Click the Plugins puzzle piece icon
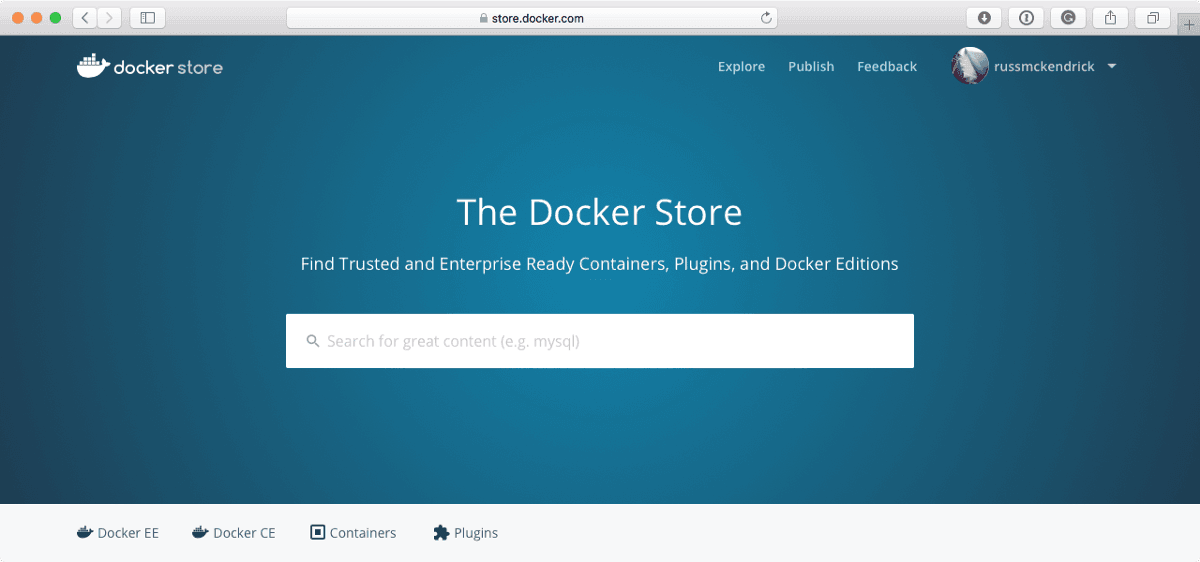The image size is (1200, 562). (x=441, y=533)
